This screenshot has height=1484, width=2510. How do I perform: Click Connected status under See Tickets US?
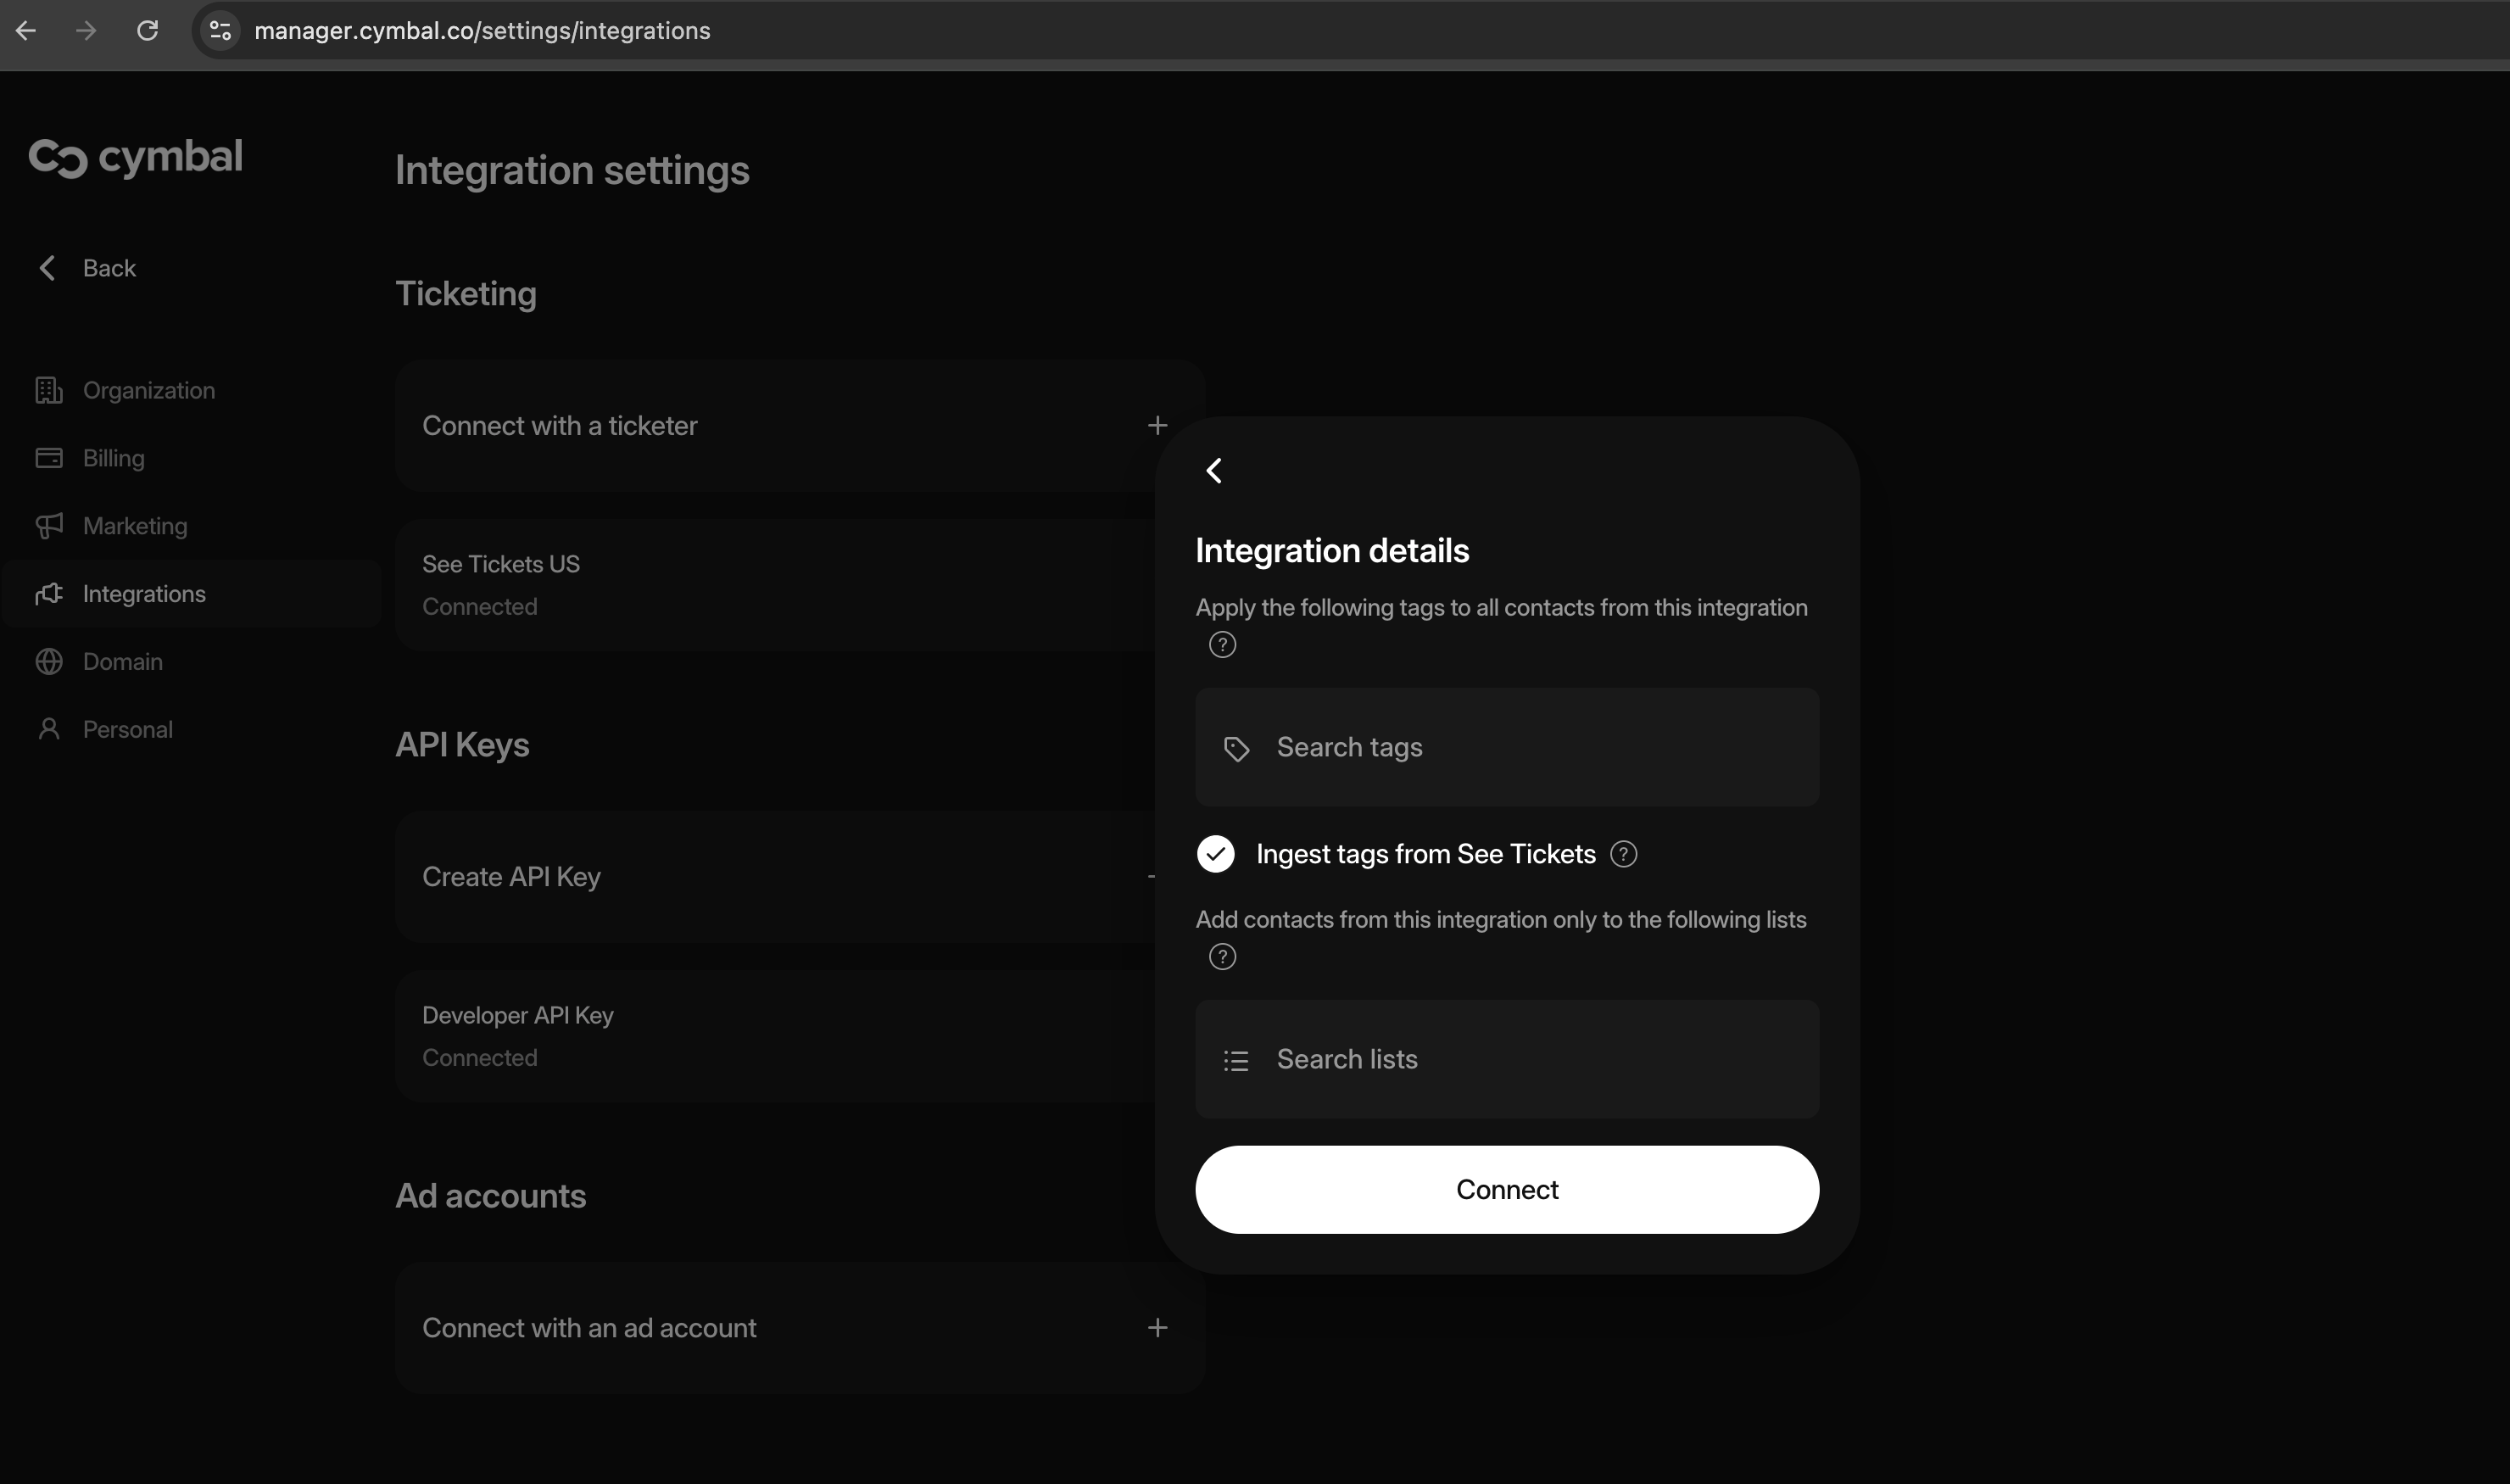coord(480,607)
